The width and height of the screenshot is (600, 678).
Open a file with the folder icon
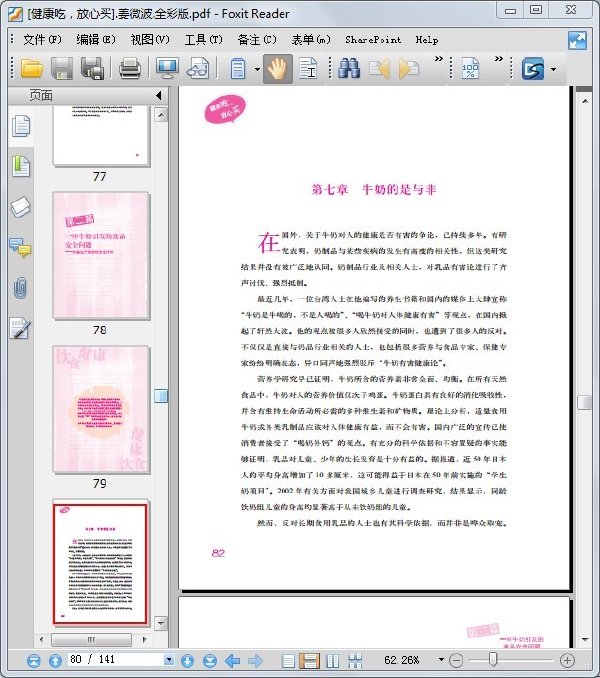point(32,69)
